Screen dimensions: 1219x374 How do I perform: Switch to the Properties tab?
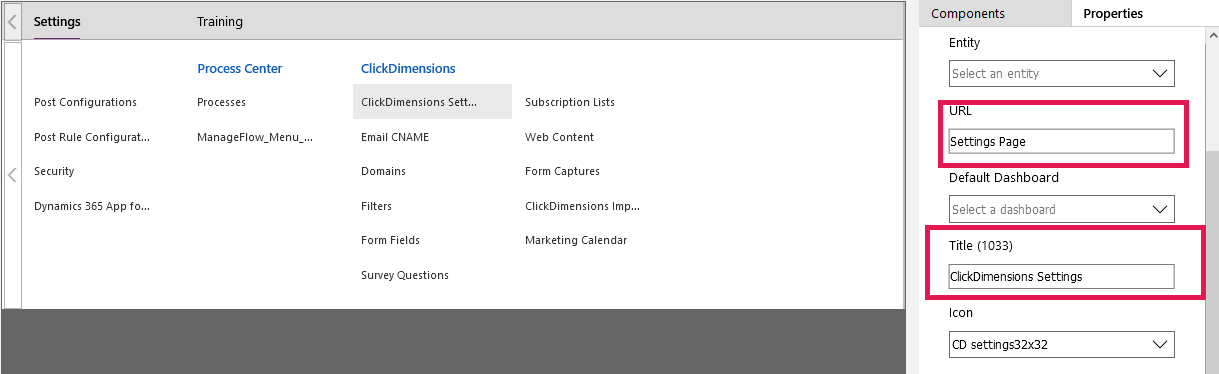pos(1113,13)
